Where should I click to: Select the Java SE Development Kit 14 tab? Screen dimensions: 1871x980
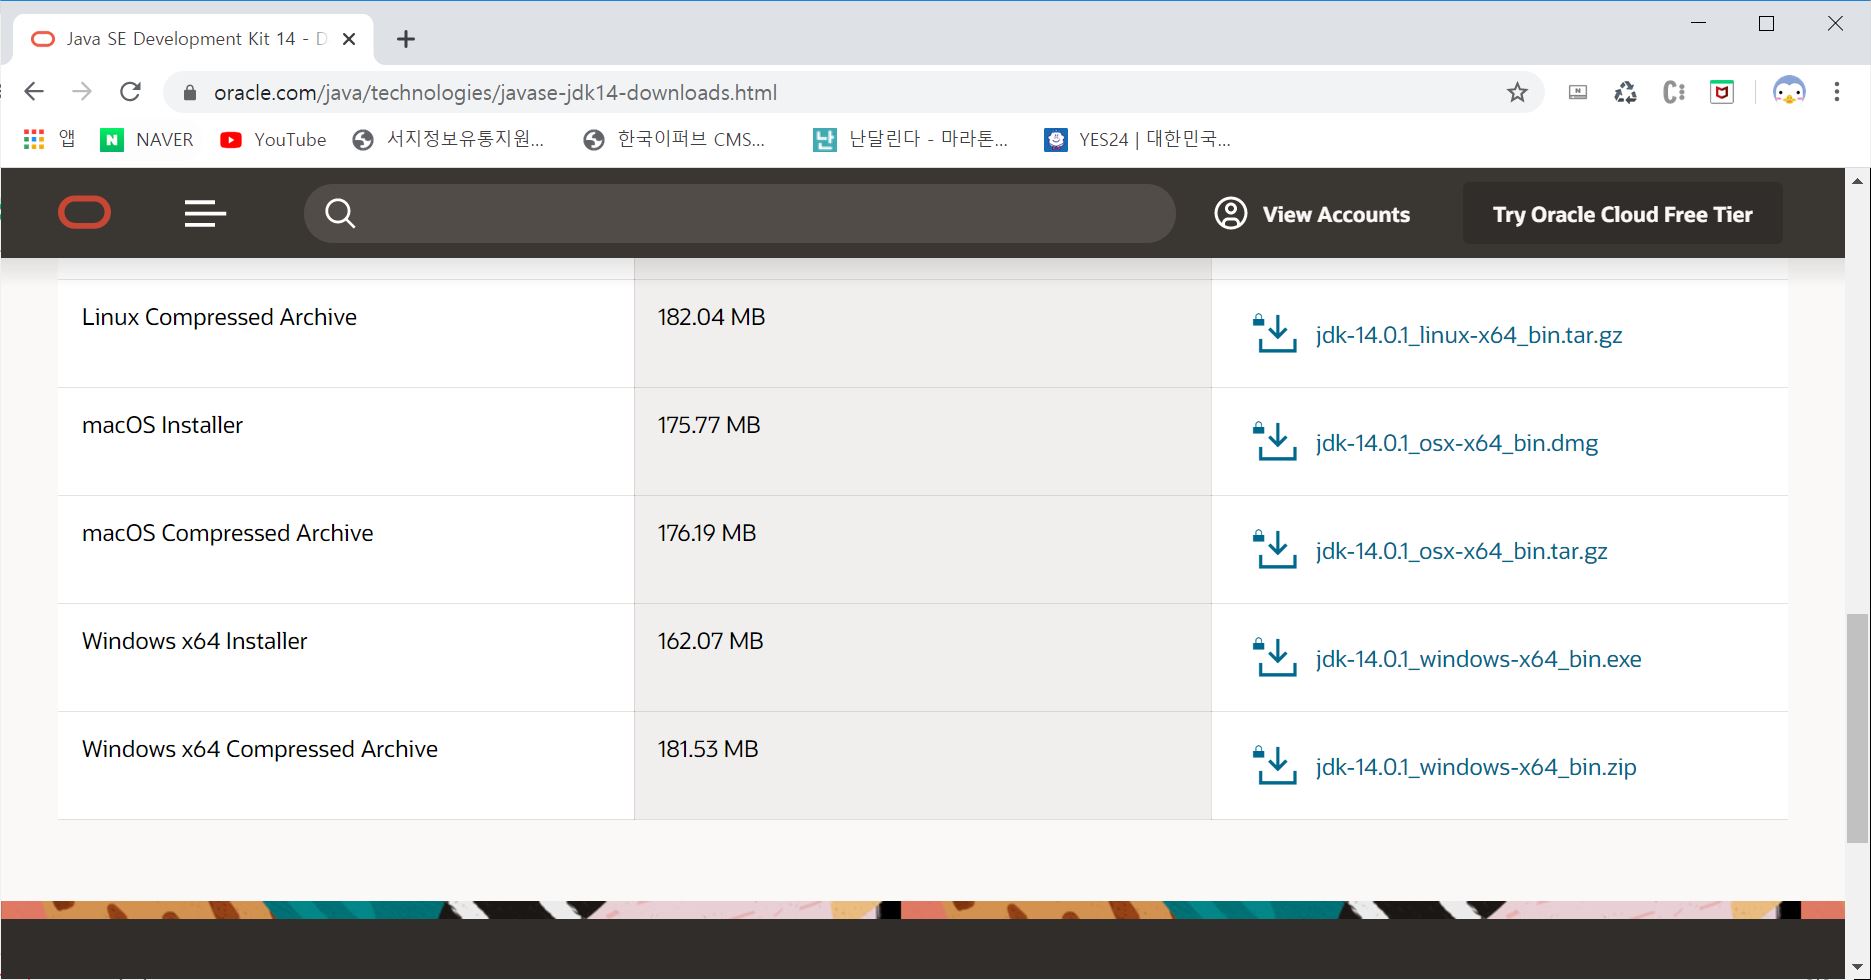(x=193, y=39)
